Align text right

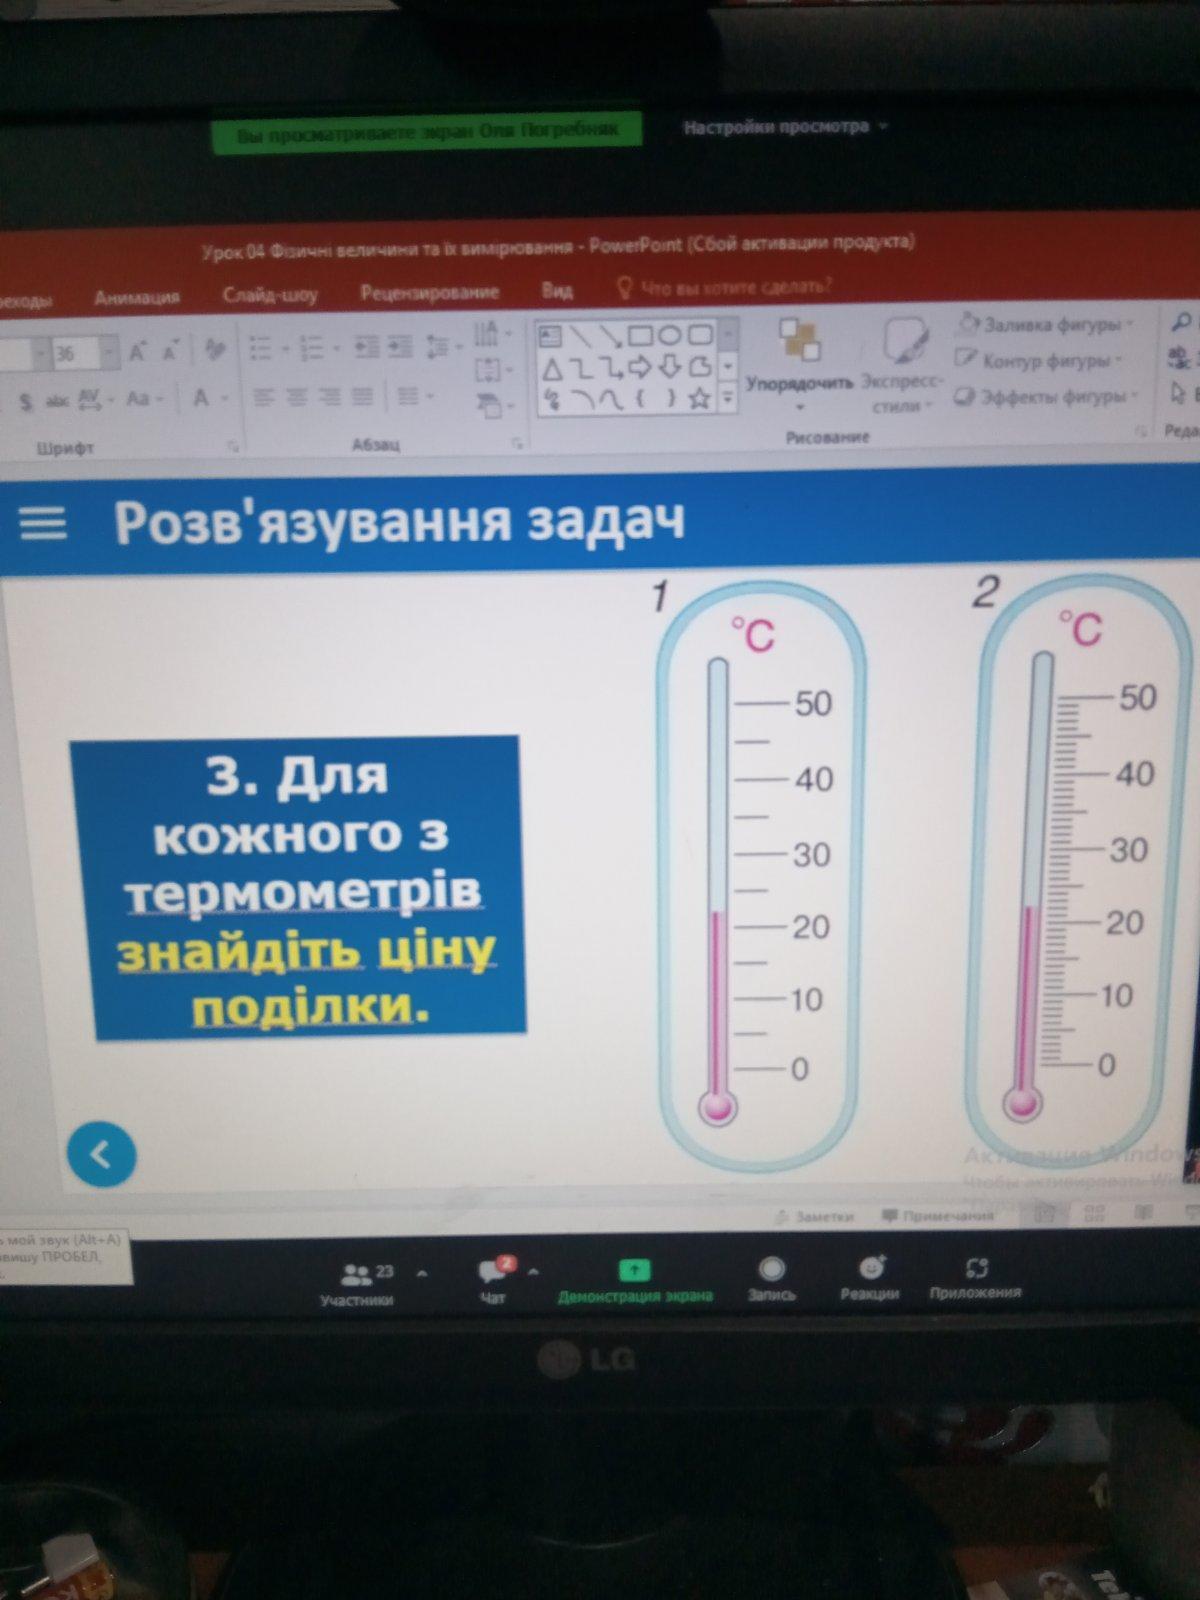(x=330, y=397)
